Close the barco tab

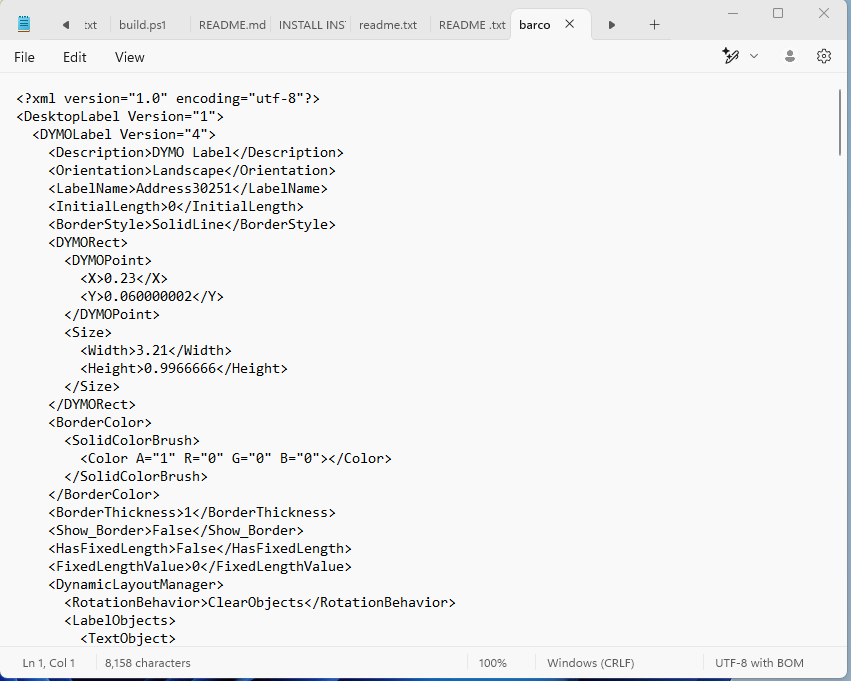tap(570, 24)
